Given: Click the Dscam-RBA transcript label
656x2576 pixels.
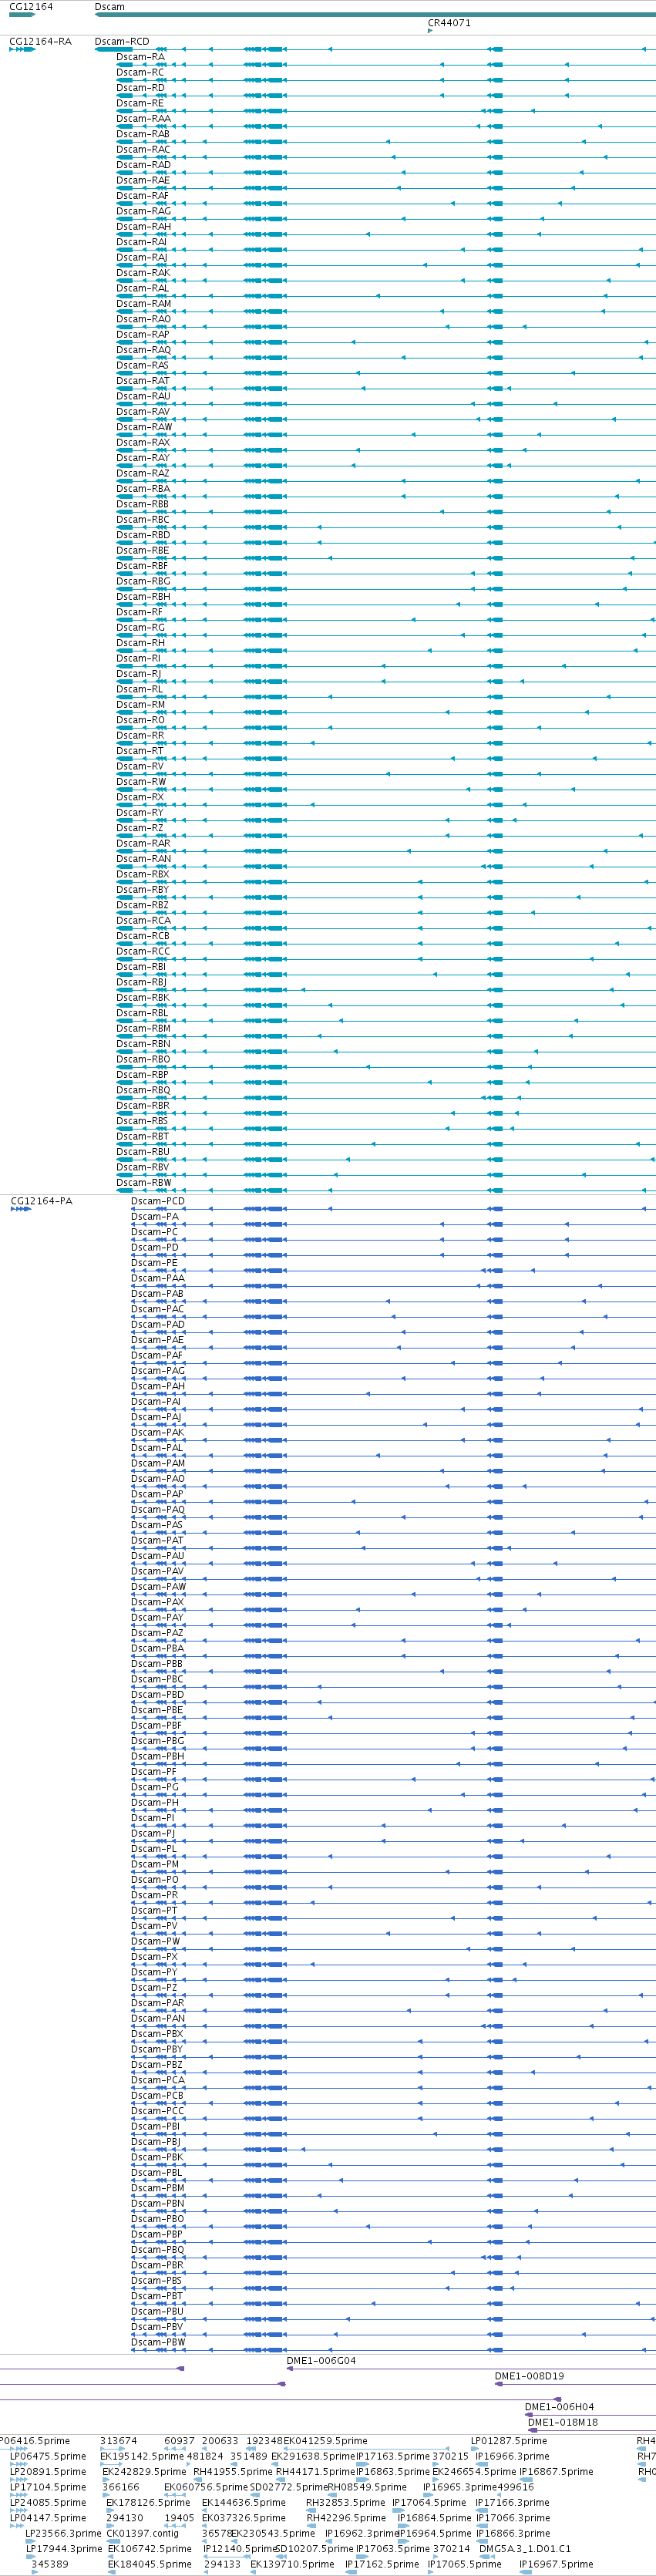Looking at the screenshot, I should click(x=143, y=489).
